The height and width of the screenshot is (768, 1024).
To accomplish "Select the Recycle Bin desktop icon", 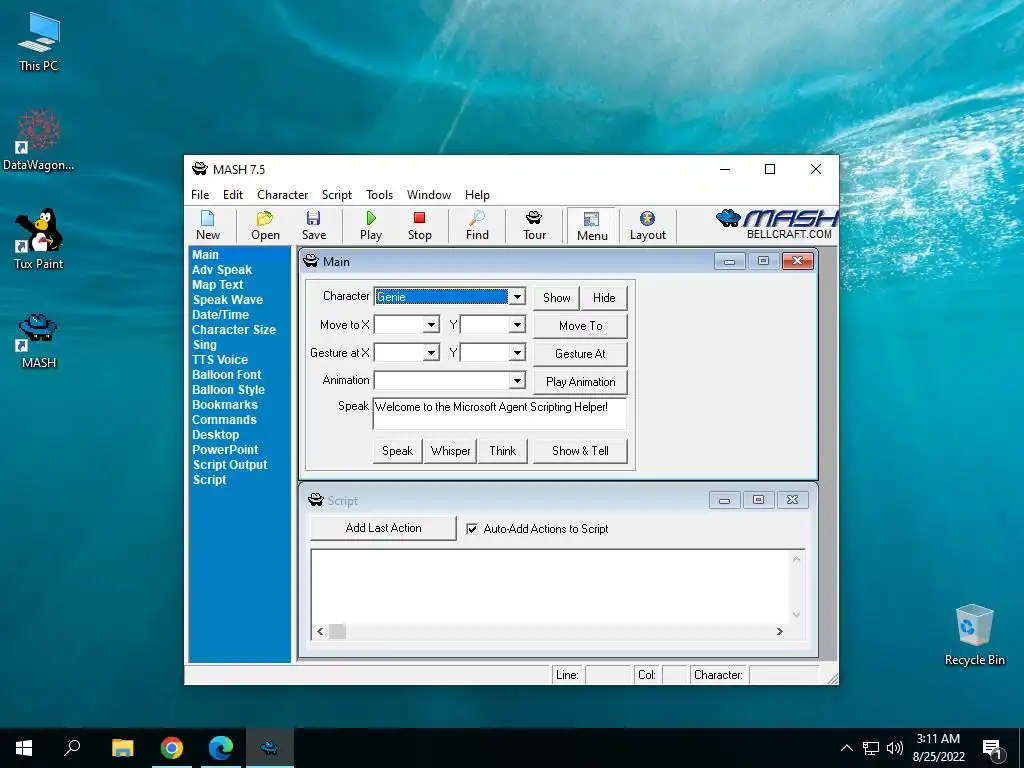I will pyautogui.click(x=974, y=635).
